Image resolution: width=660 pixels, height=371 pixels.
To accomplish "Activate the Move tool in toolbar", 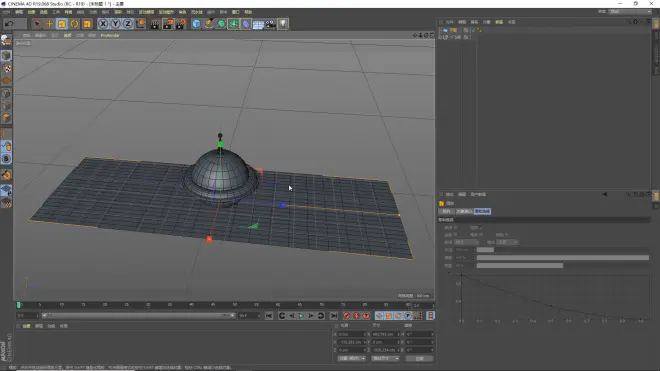I will (49, 24).
